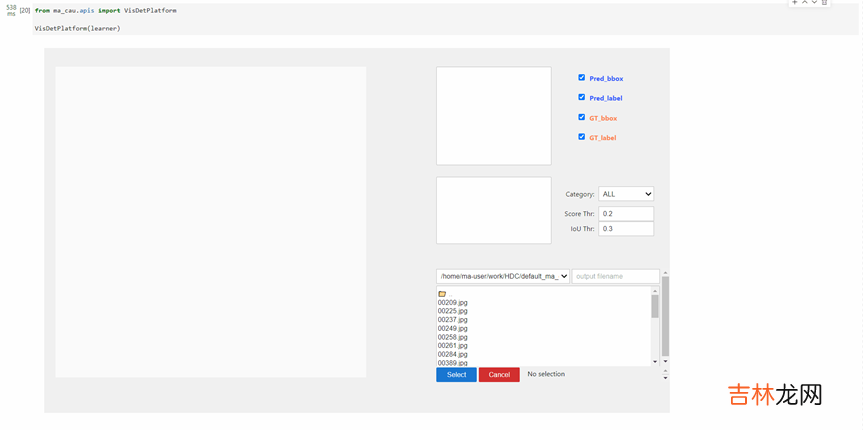Click the Score Thr input field
The width and height of the screenshot is (863, 430).
coord(626,214)
